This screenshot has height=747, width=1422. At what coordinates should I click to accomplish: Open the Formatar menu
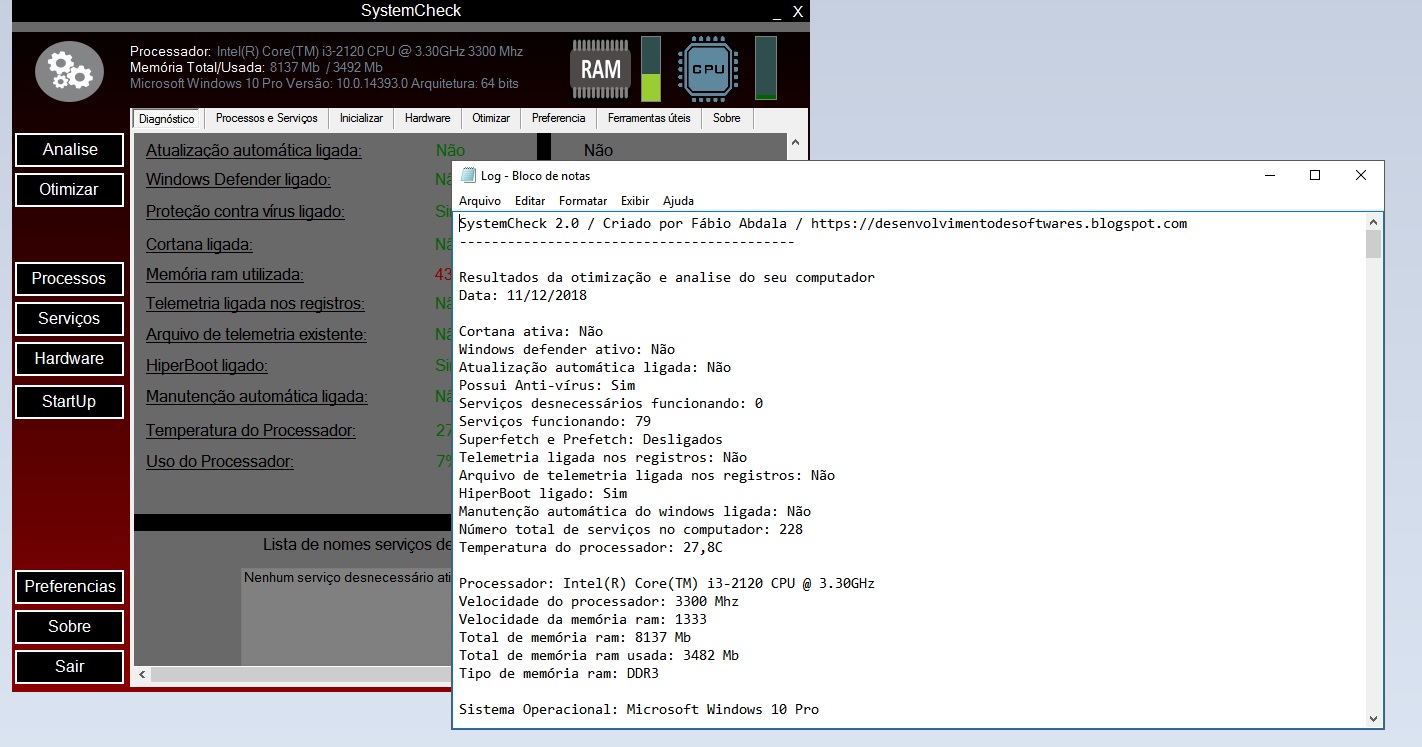582,200
